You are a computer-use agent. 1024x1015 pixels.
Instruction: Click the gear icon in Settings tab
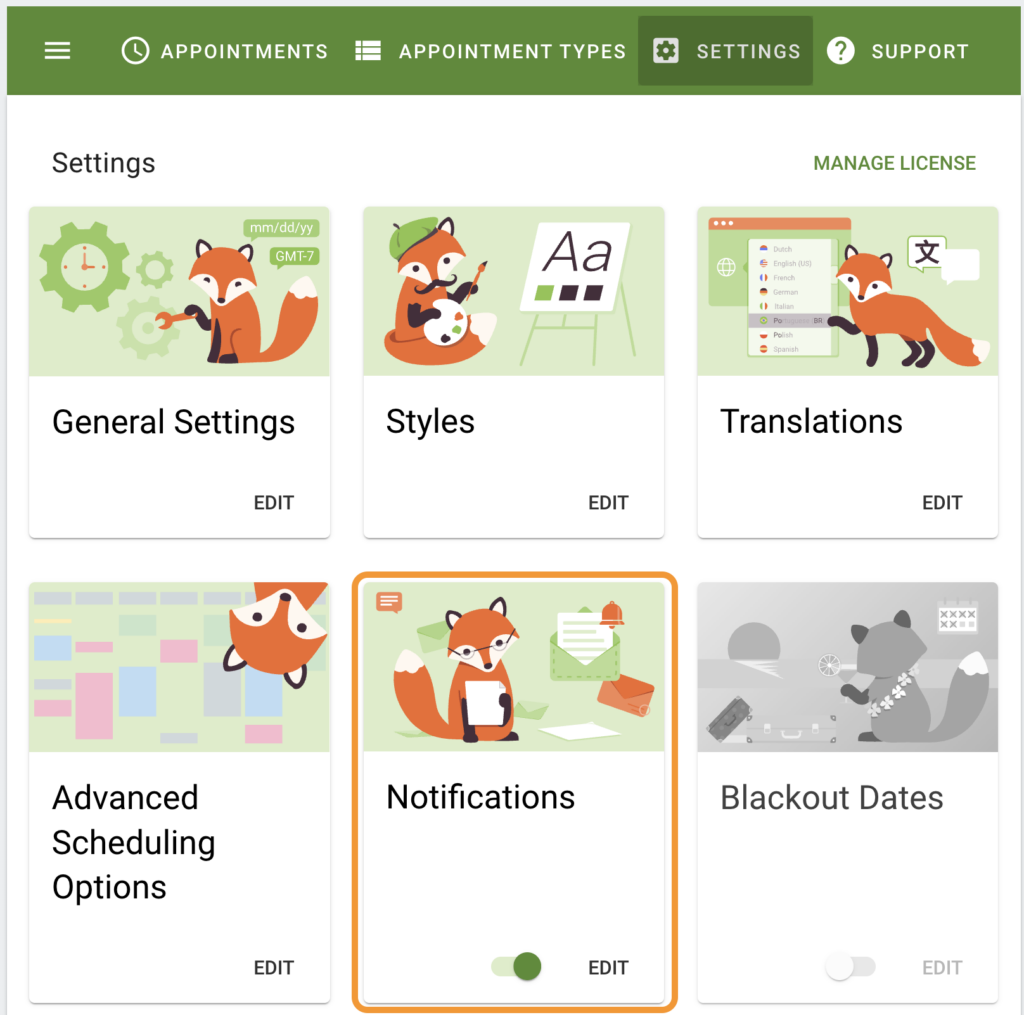point(666,51)
